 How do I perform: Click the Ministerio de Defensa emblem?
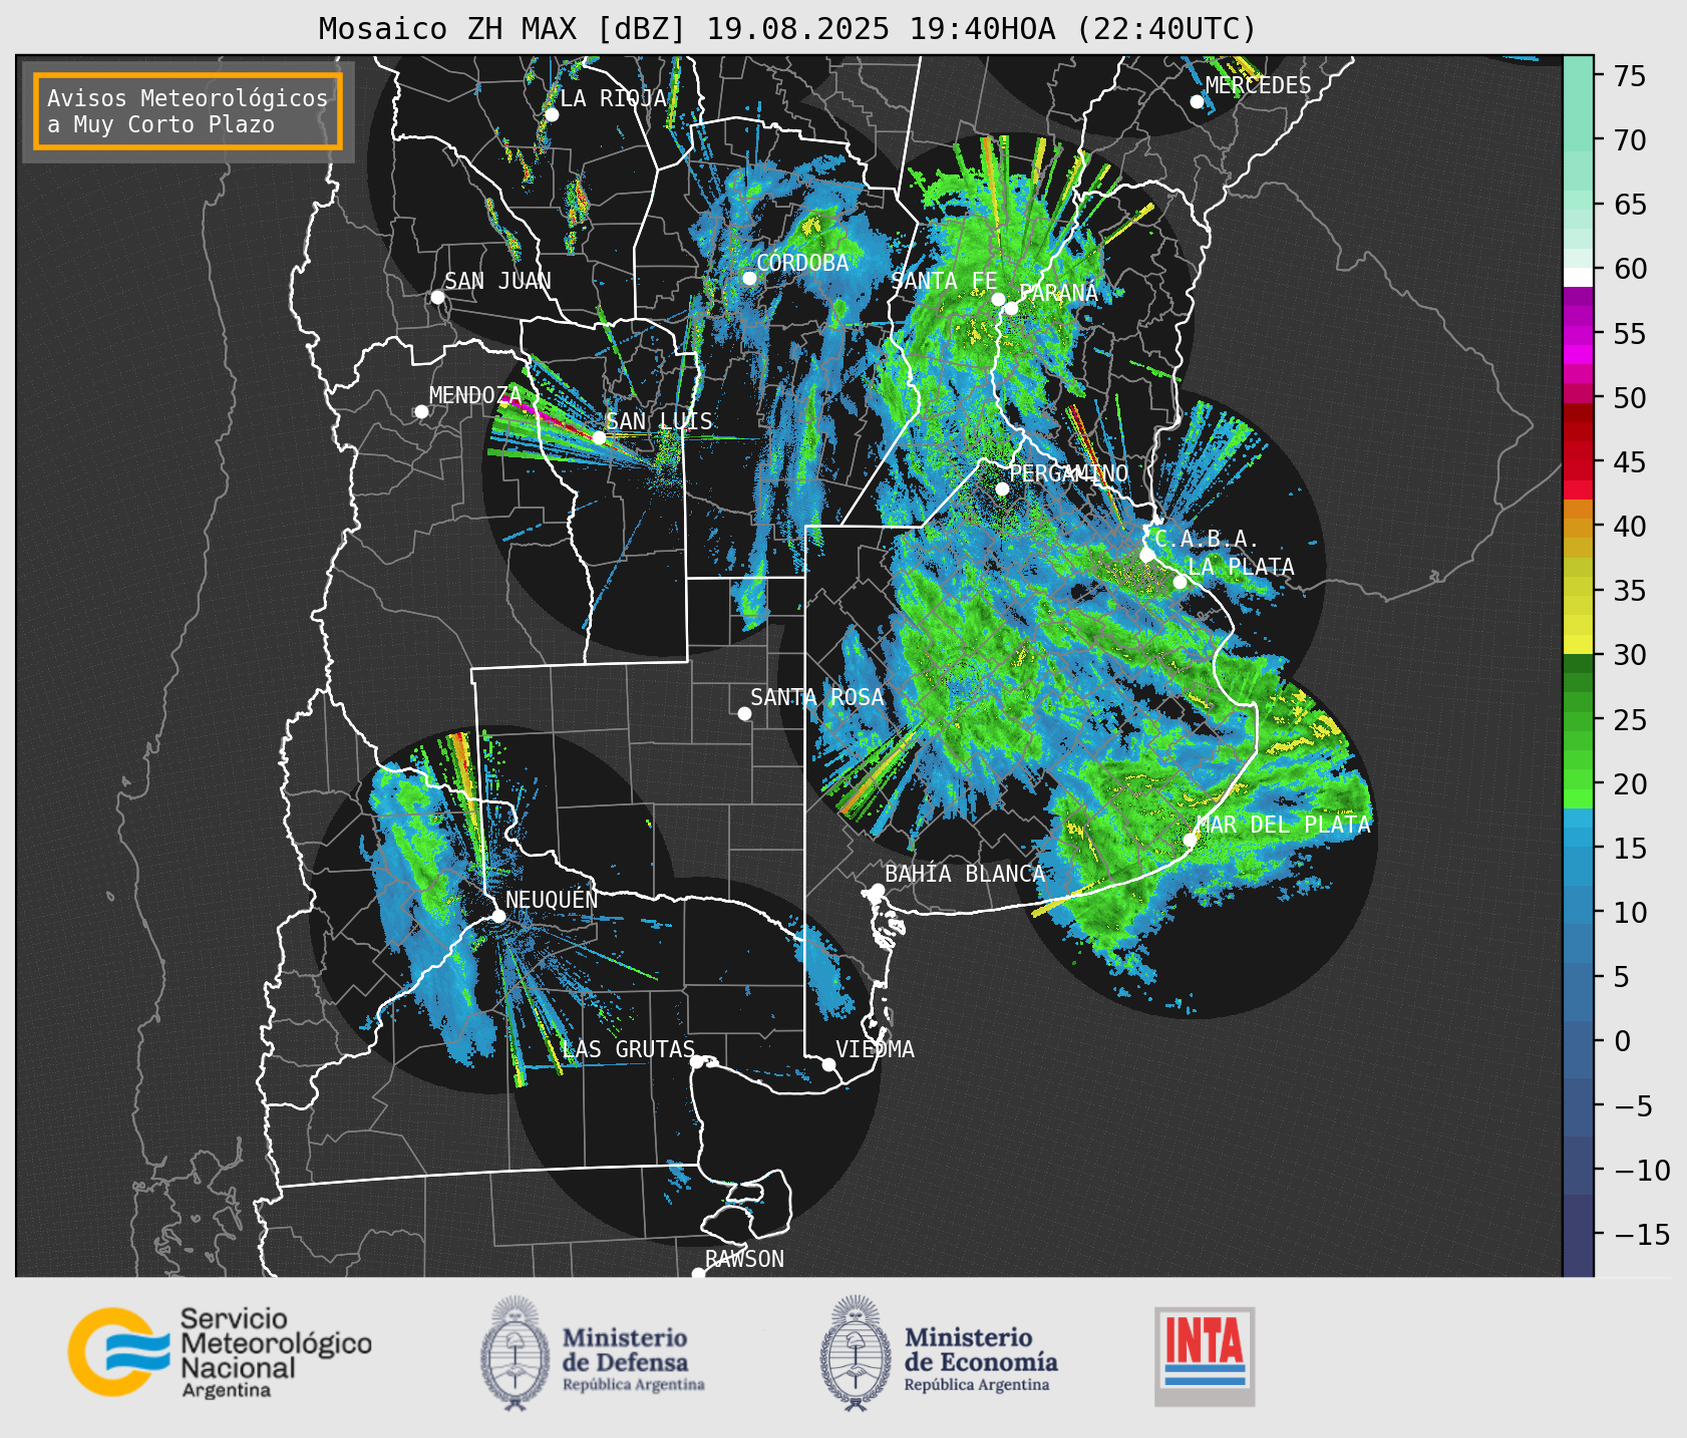click(515, 1353)
